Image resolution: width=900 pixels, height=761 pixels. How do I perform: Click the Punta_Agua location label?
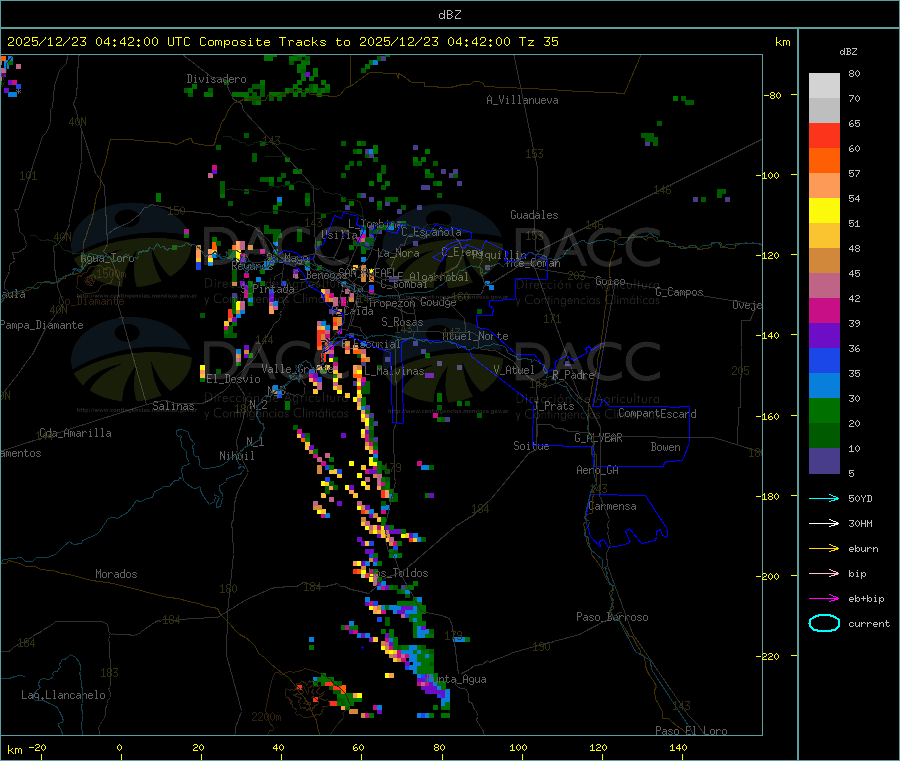click(457, 679)
